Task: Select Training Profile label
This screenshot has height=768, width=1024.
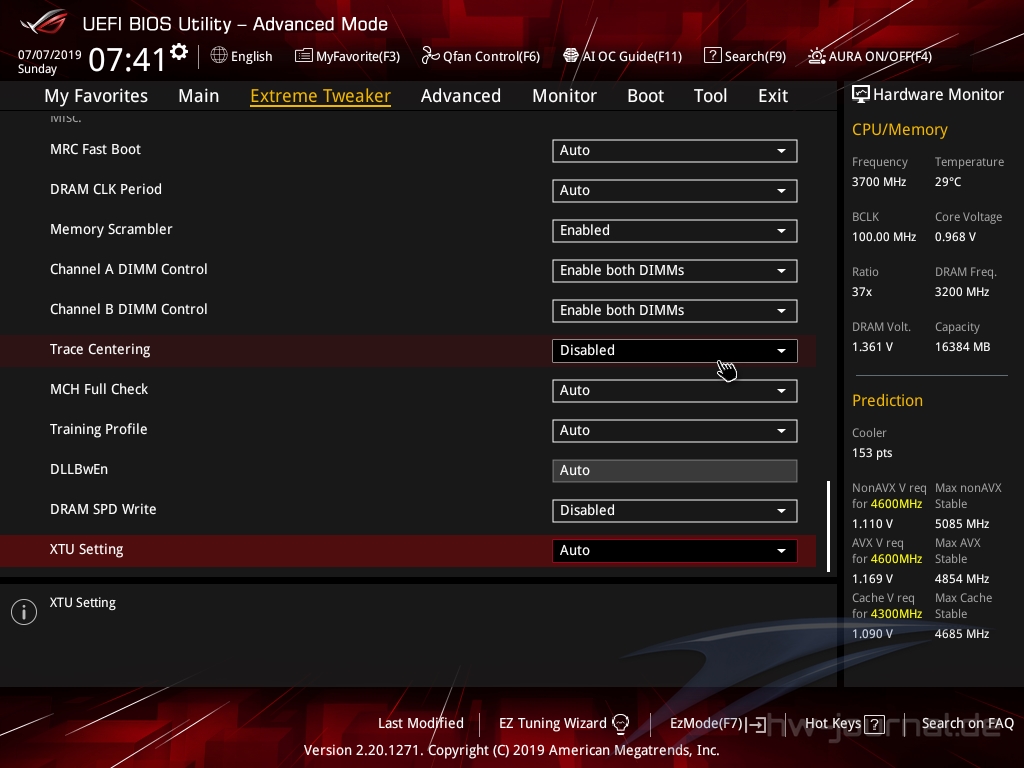Action: tap(99, 429)
